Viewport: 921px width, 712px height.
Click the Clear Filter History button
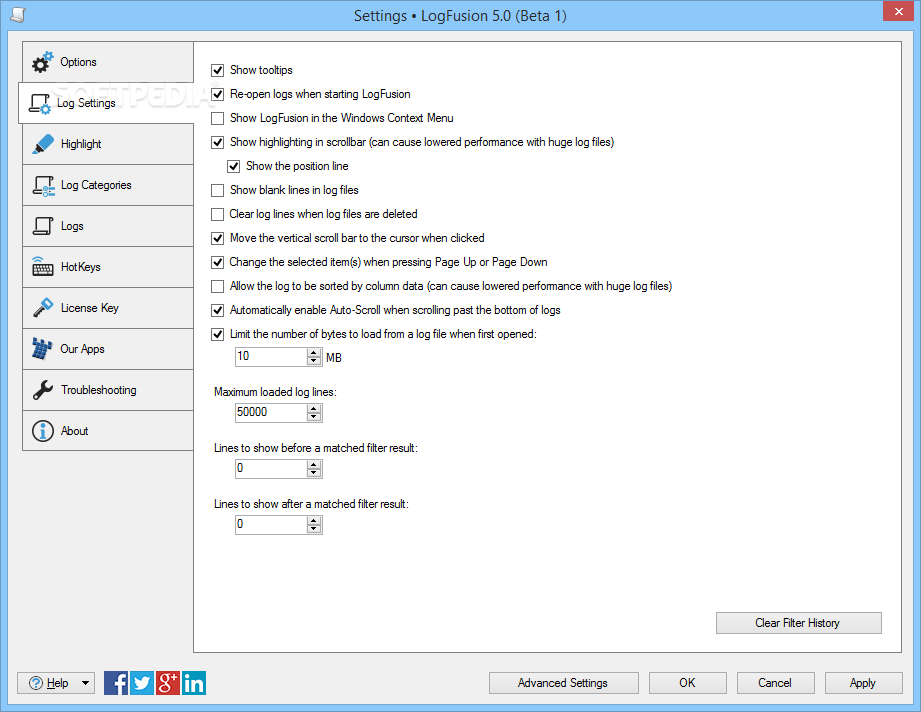click(x=798, y=623)
